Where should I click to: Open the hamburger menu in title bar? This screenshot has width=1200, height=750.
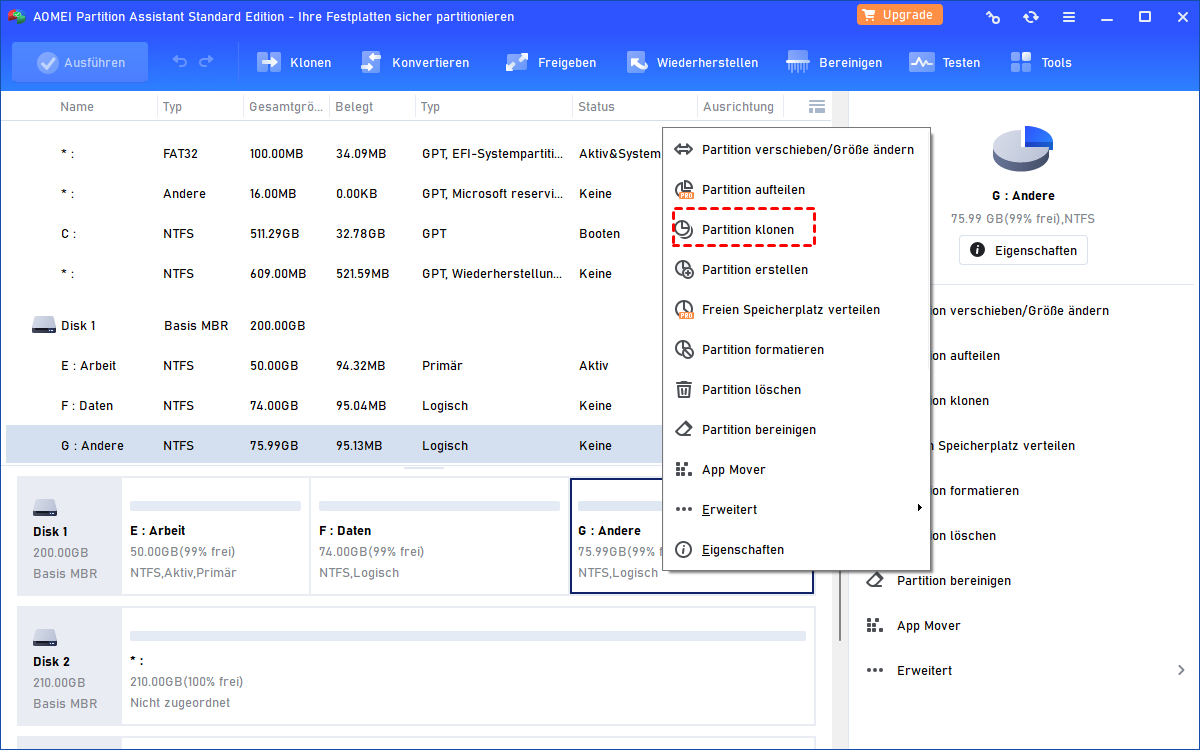pyautogui.click(x=1069, y=17)
